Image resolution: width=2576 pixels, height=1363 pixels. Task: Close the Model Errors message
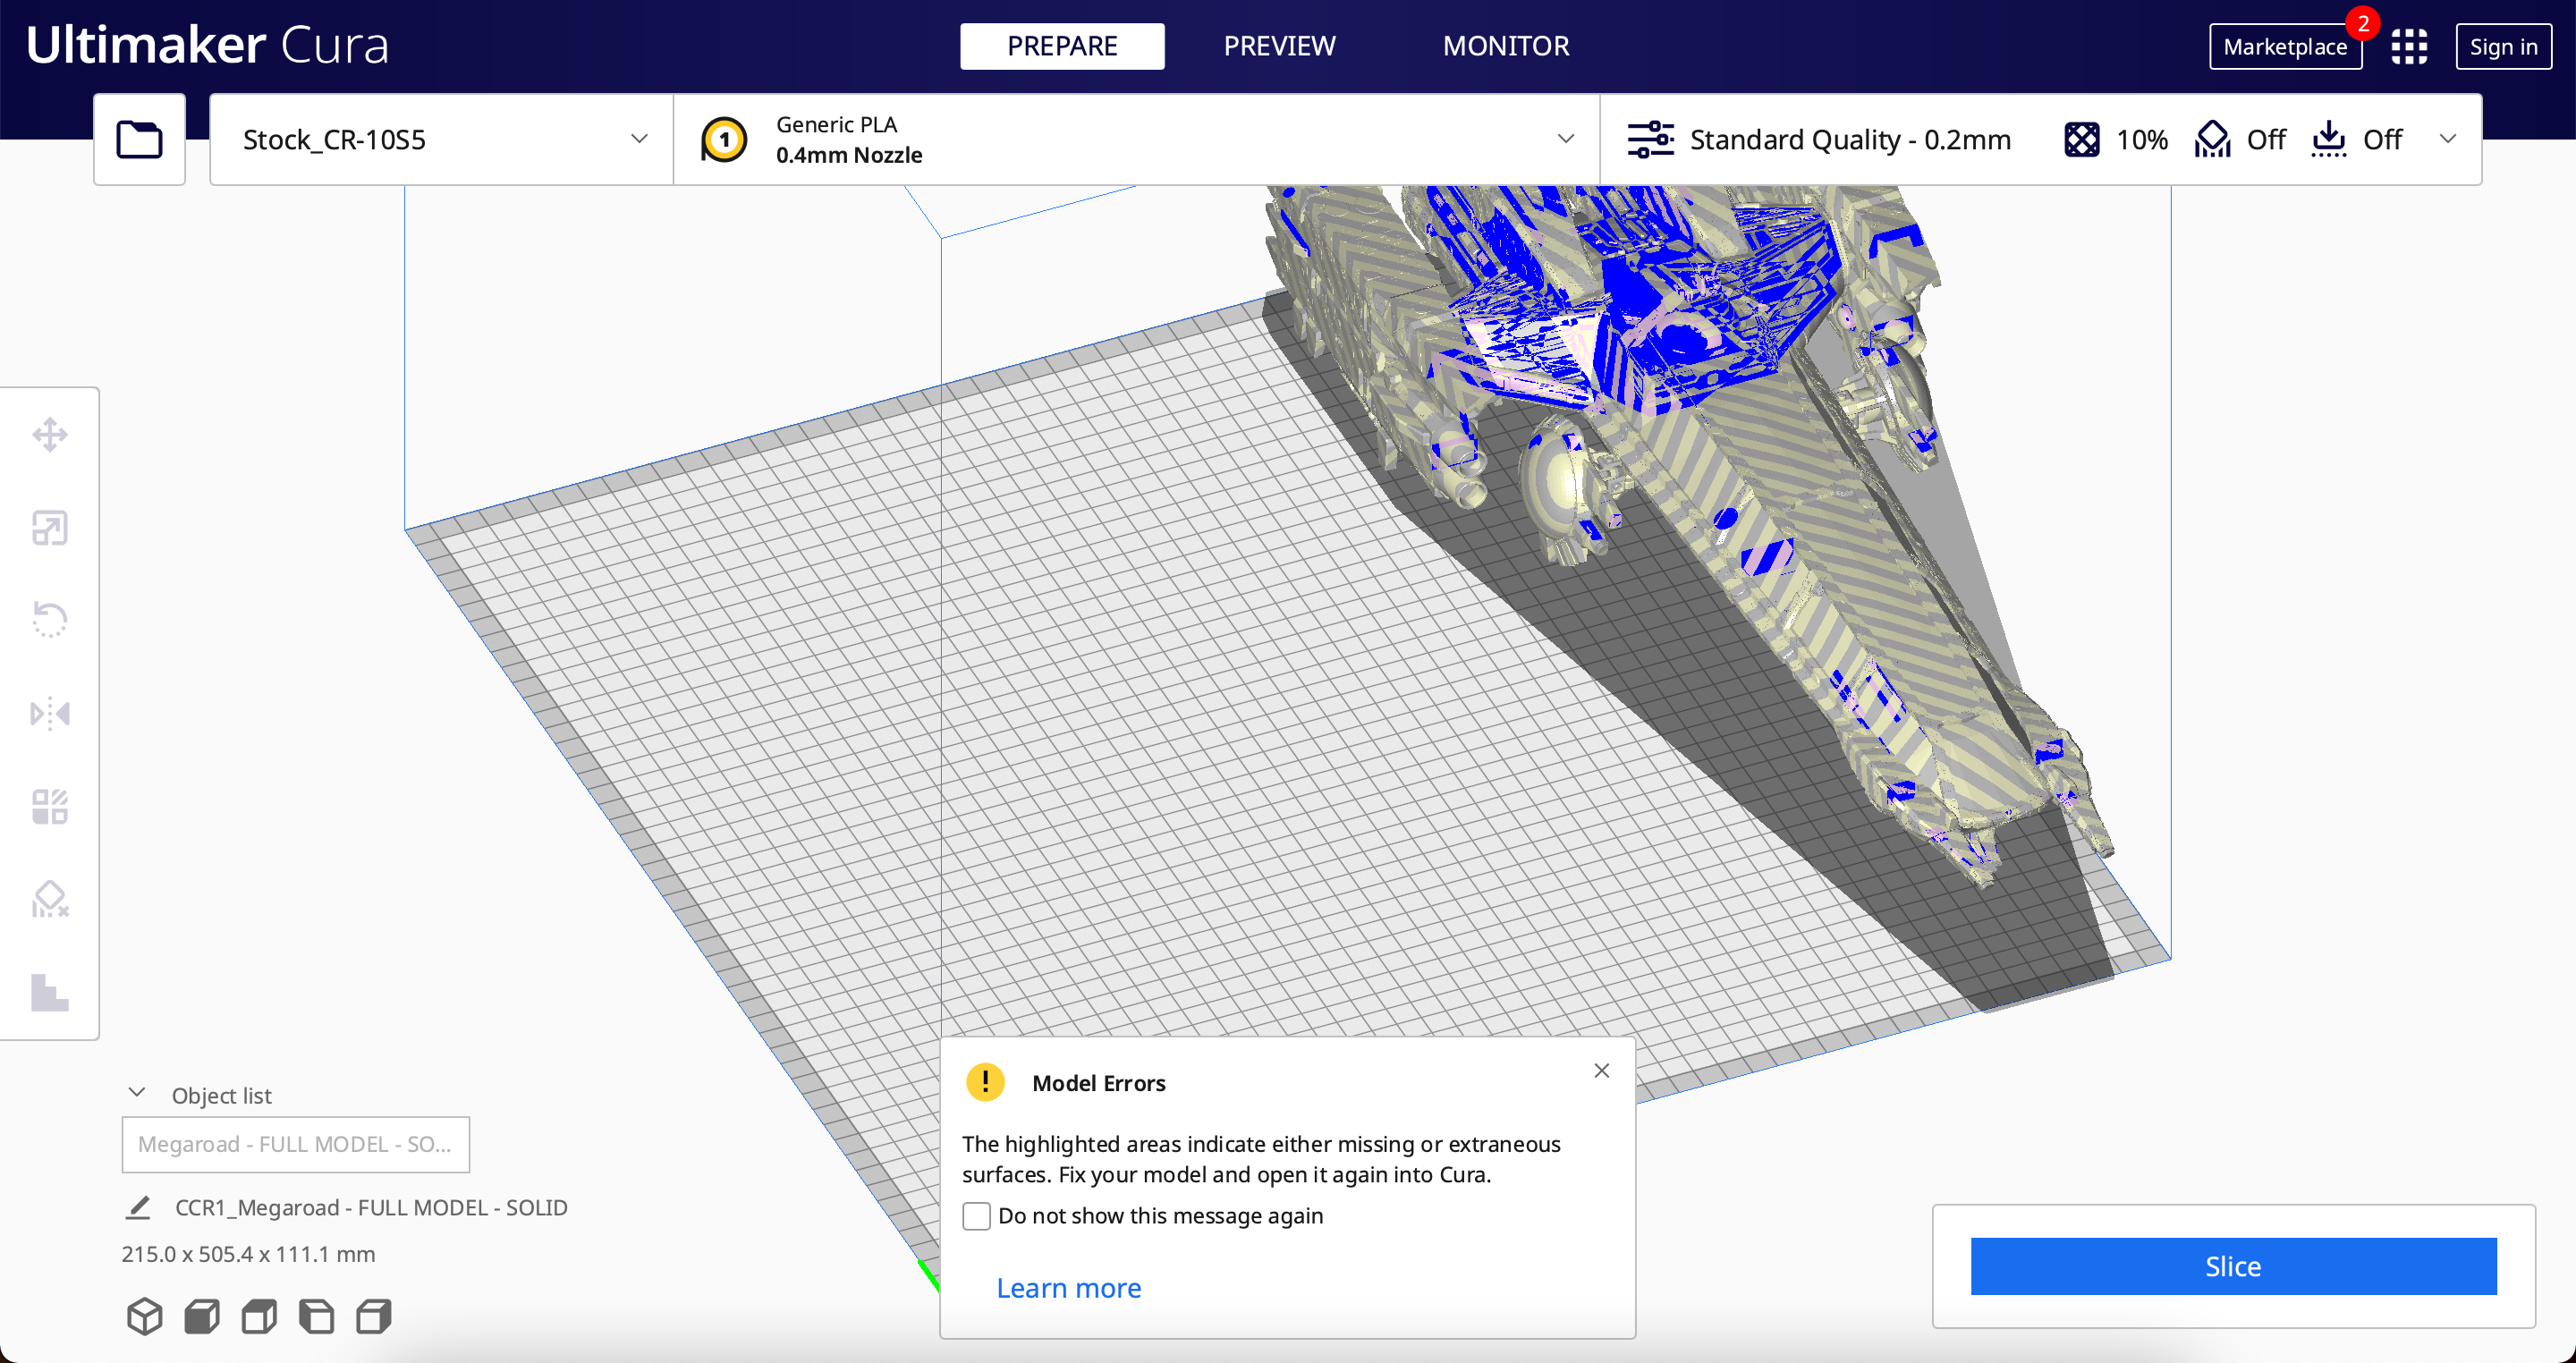(x=1601, y=1070)
